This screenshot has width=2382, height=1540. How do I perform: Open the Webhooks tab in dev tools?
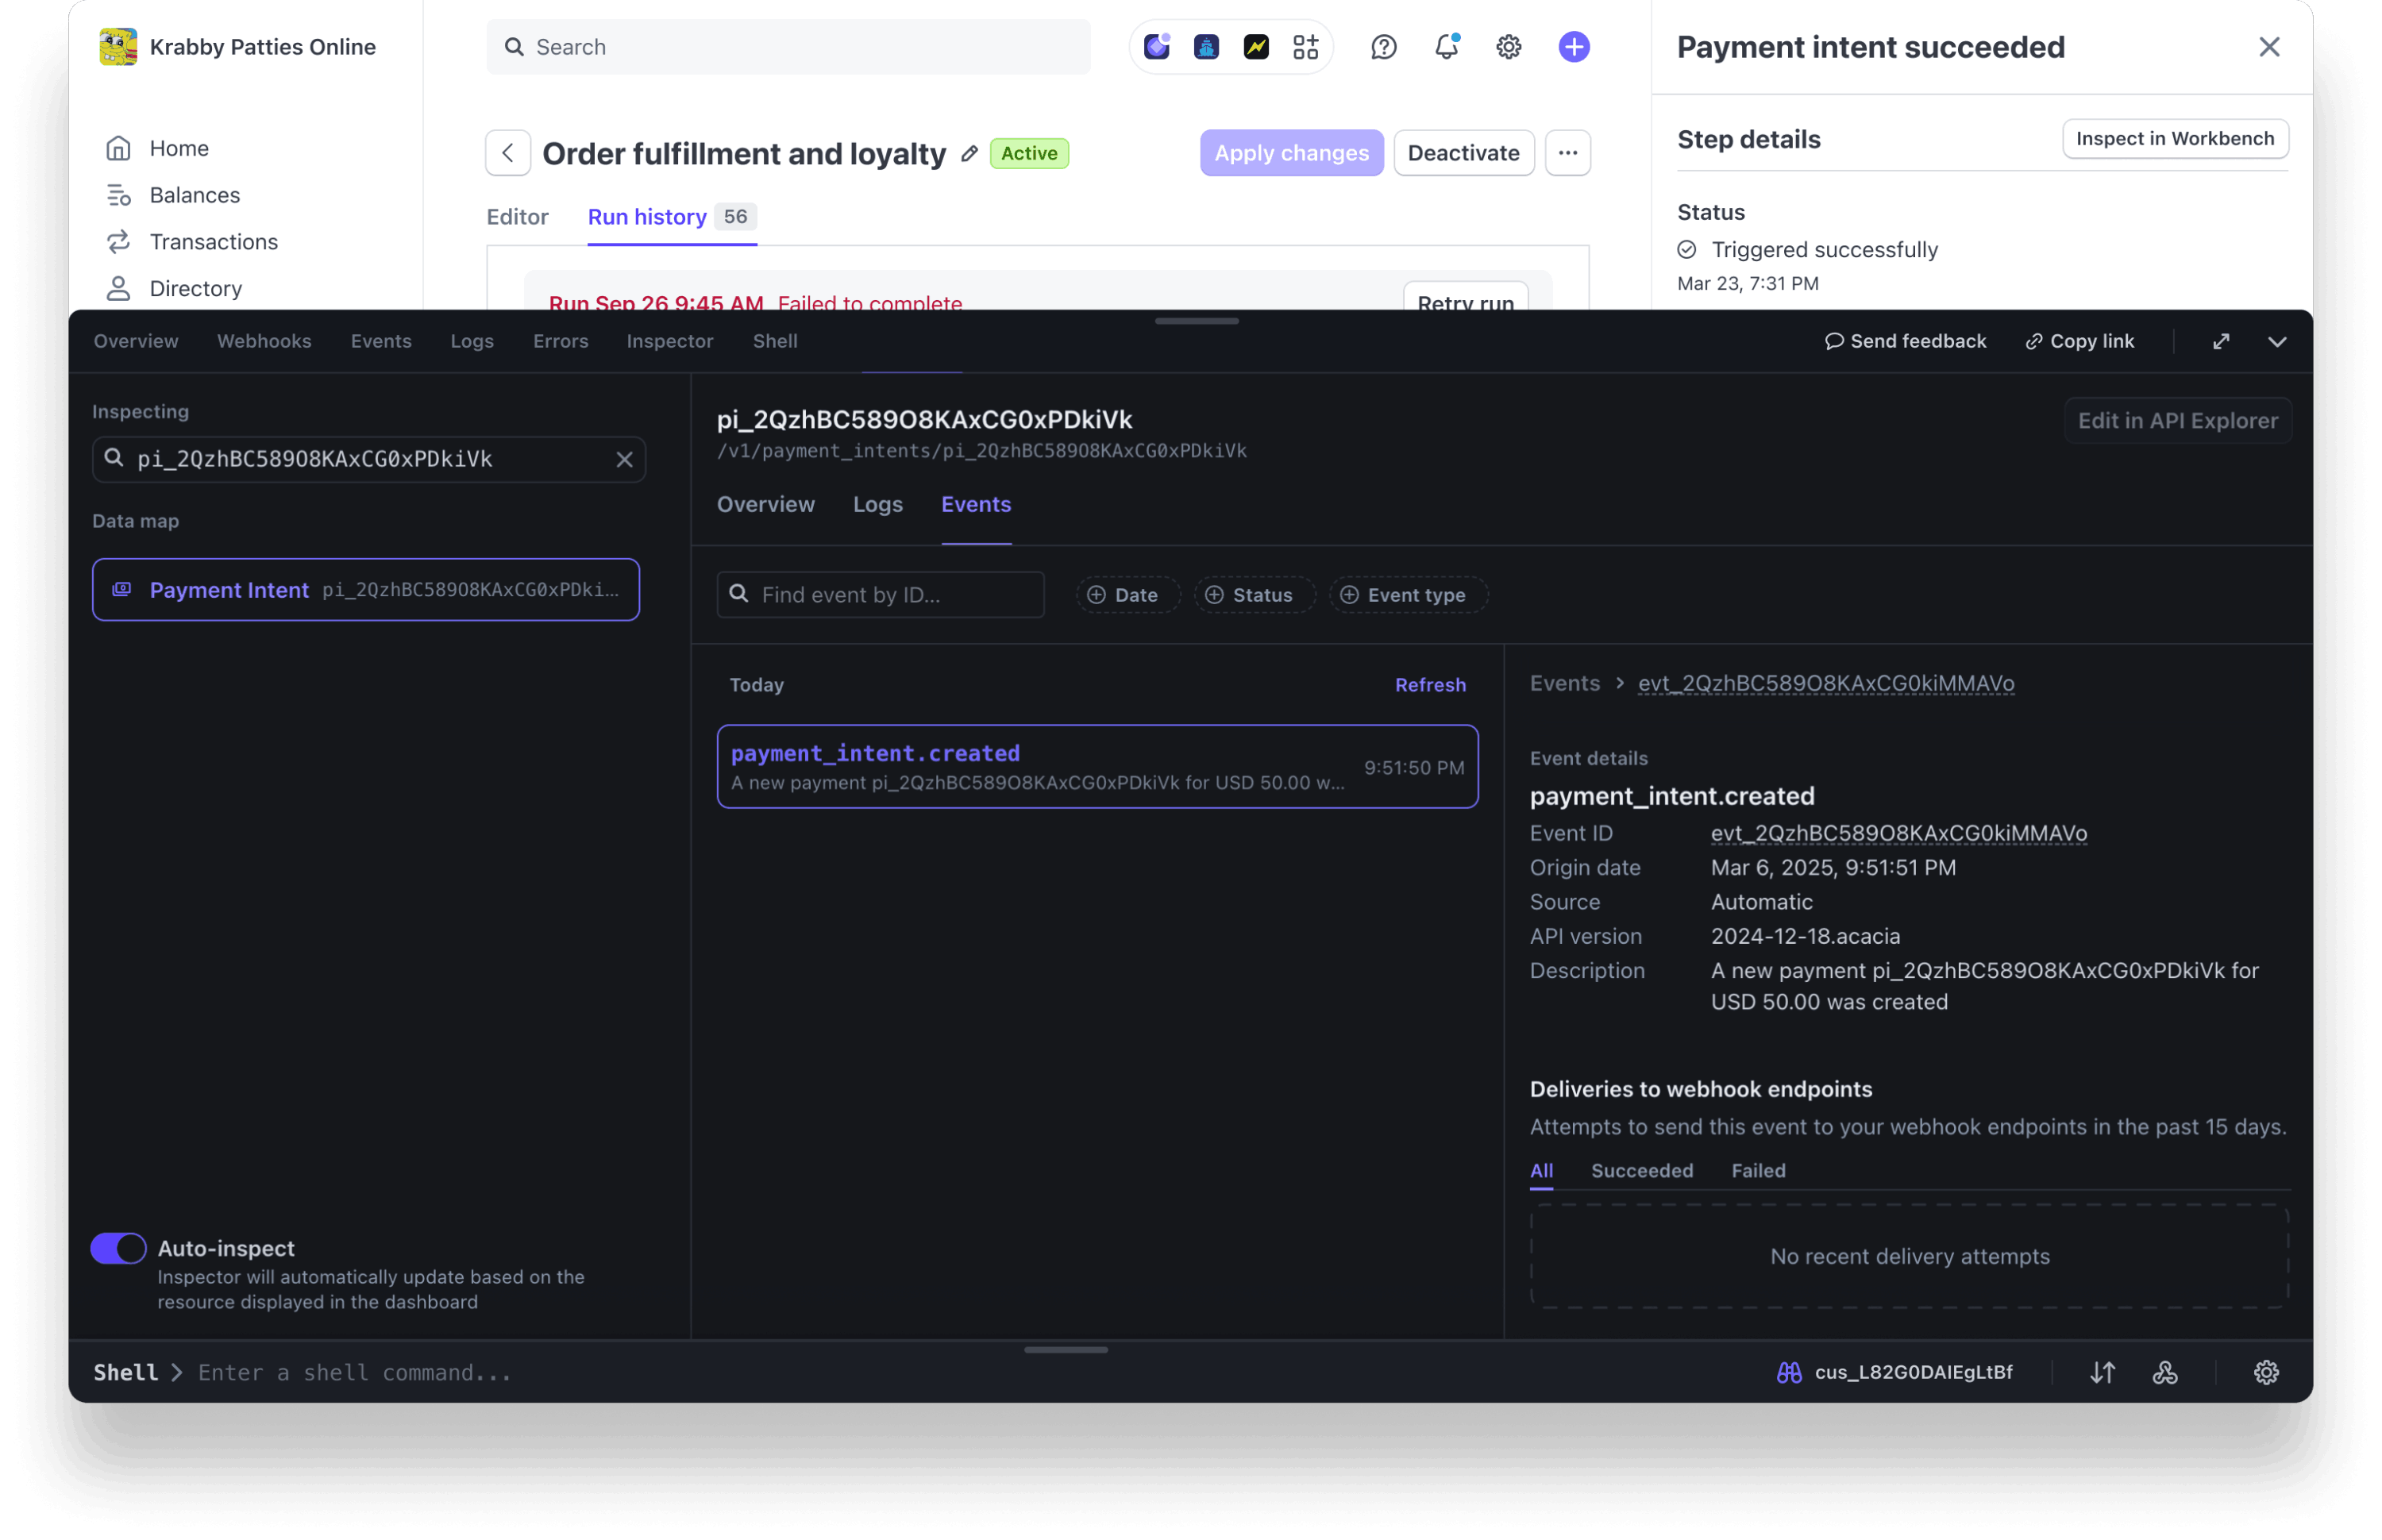(x=264, y=341)
